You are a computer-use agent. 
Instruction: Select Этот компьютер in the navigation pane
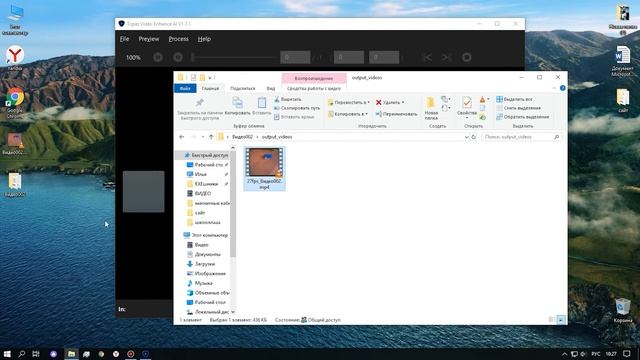point(206,235)
